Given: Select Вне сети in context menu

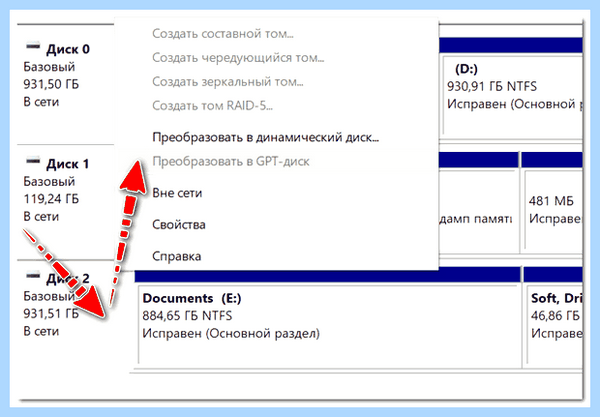Looking at the screenshot, I should (177, 193).
